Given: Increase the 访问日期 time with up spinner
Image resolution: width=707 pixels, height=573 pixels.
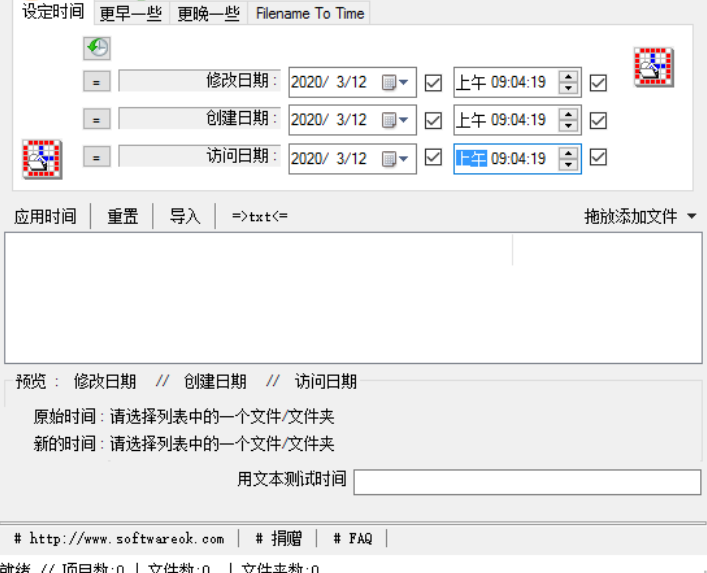Looking at the screenshot, I should pyautogui.click(x=568, y=153).
